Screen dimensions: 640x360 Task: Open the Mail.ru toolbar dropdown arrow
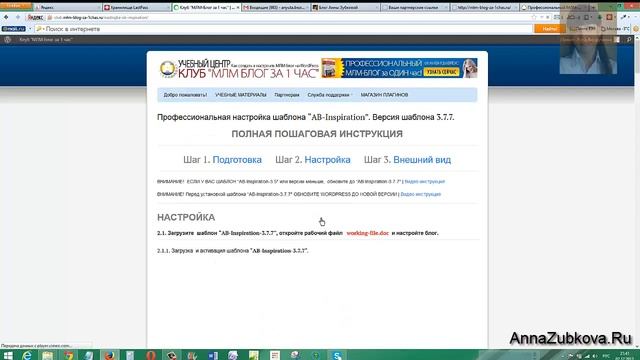click(30, 29)
